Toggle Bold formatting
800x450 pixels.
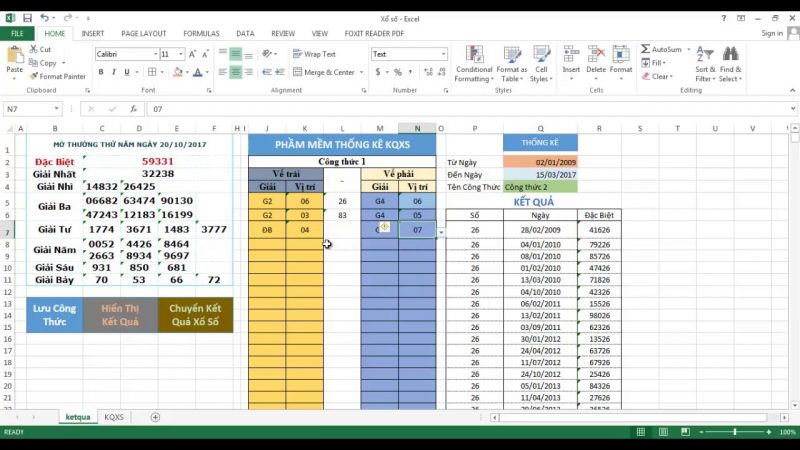coord(101,72)
